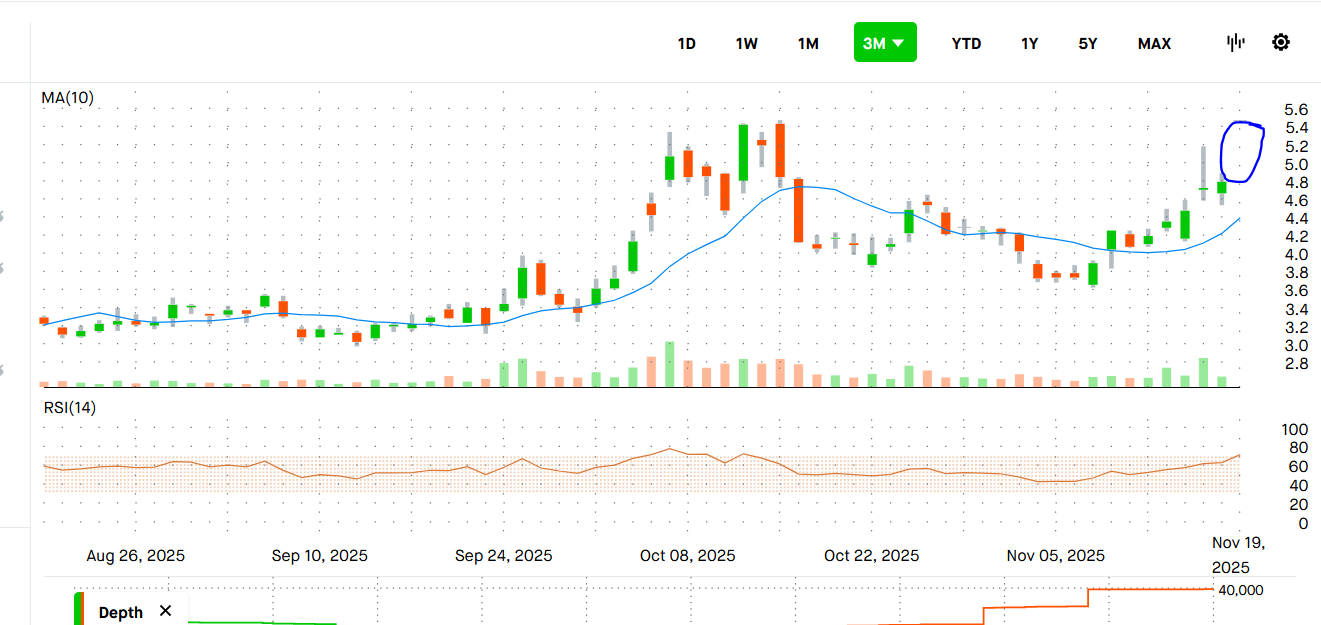Screen dimensions: 1321x625
Task: Select the 1Y time range
Action: tap(1029, 43)
